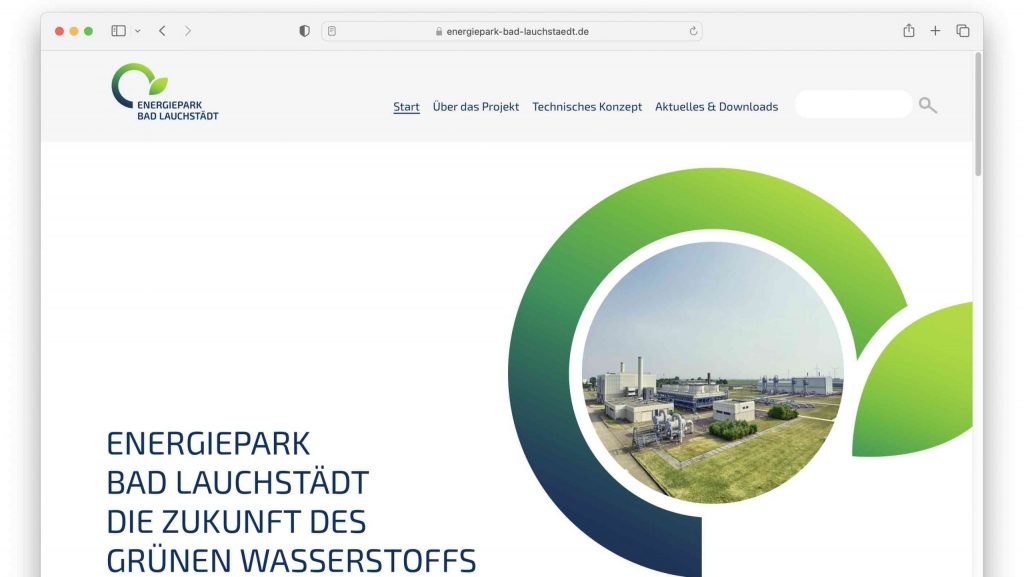Select the heading text Die Zukunft des
The width and height of the screenshot is (1024, 577).
236,522
